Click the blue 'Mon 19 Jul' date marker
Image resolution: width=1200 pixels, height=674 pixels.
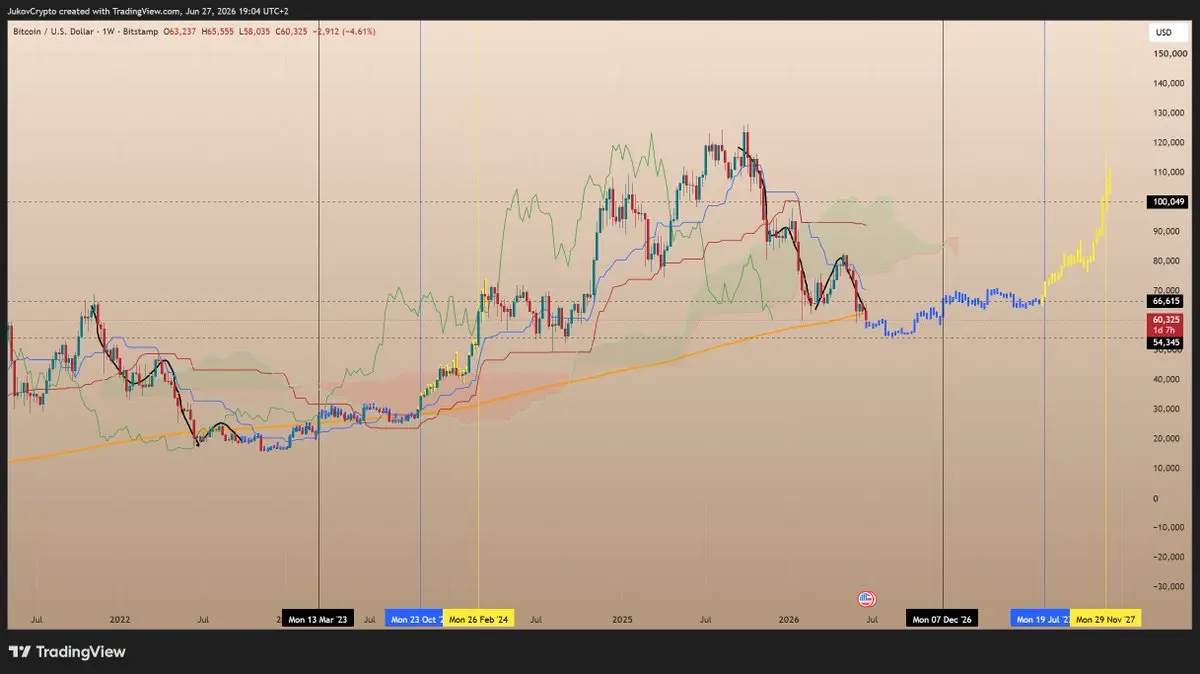[x=1040, y=620]
